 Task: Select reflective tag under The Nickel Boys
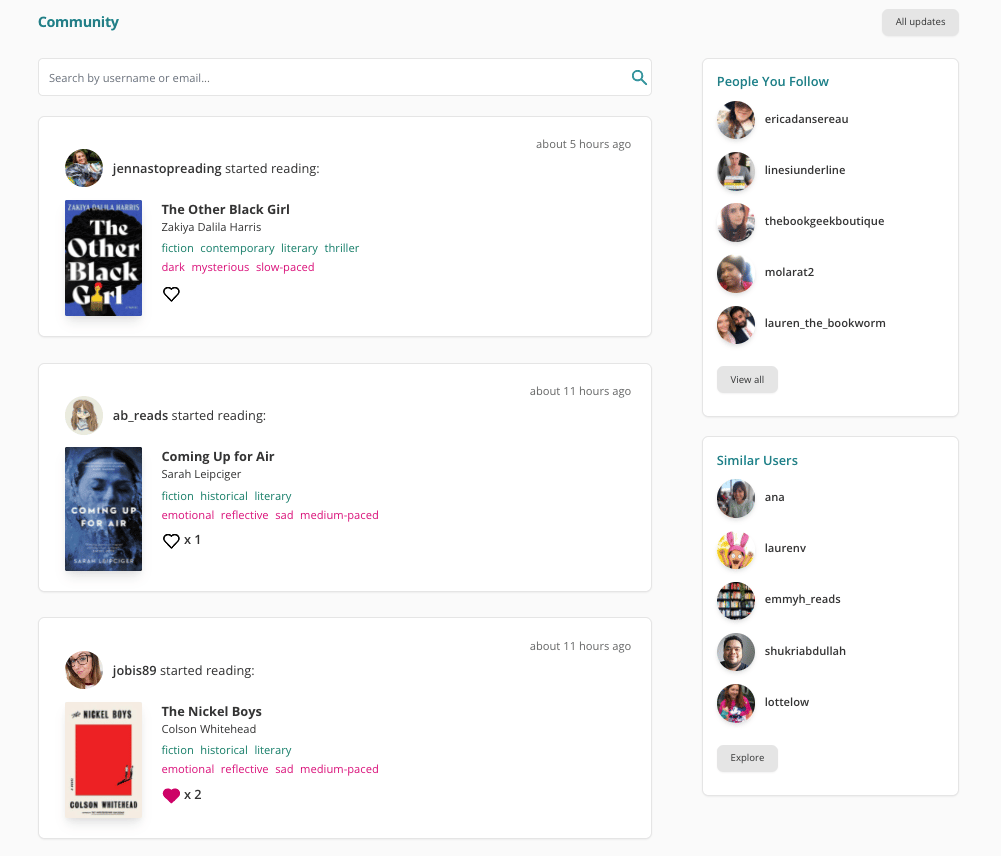(x=245, y=769)
